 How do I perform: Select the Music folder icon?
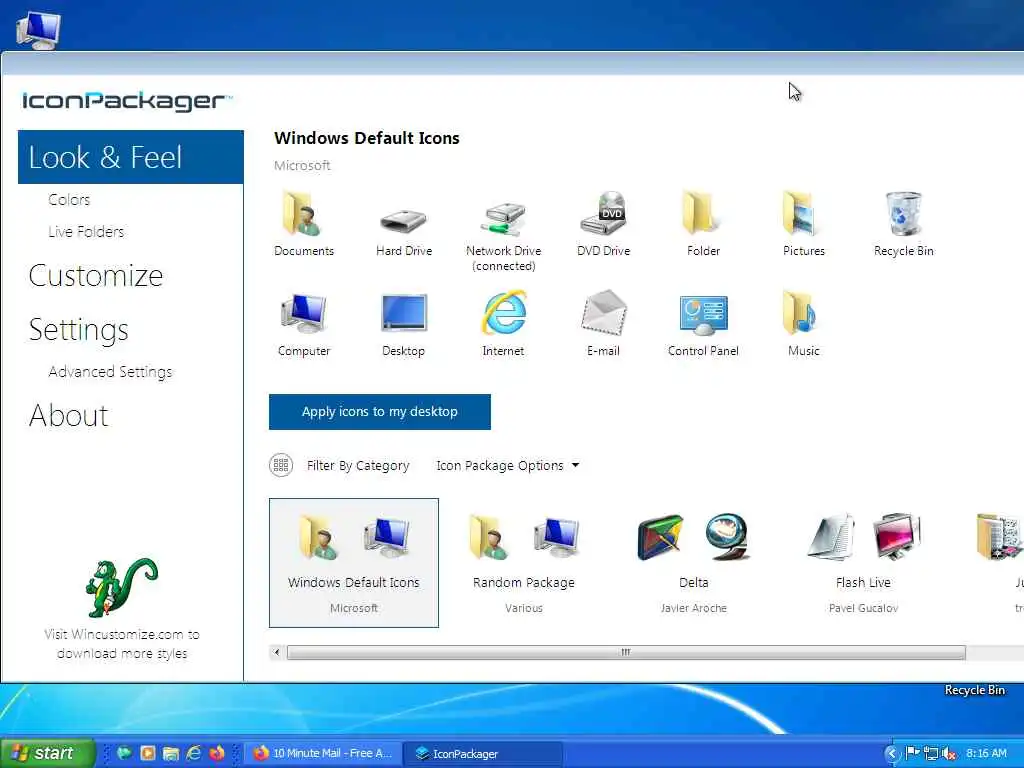802,313
